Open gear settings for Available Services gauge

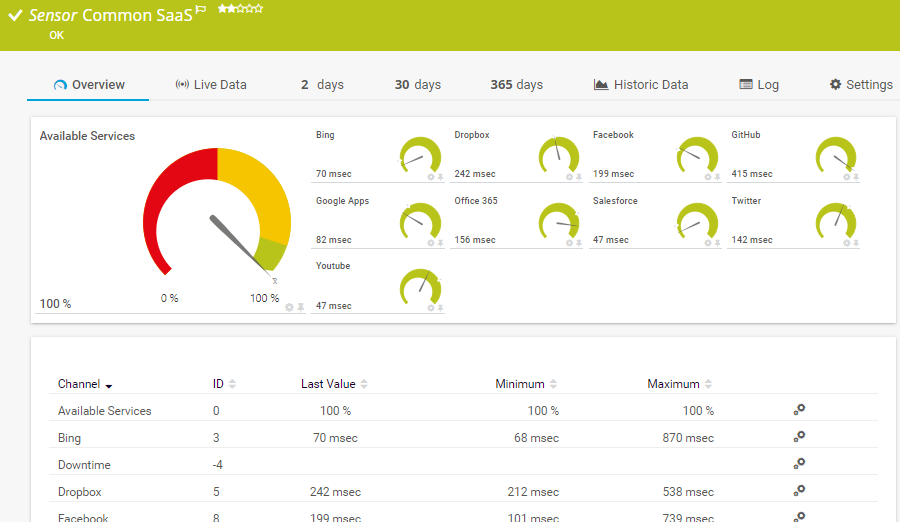[289, 307]
